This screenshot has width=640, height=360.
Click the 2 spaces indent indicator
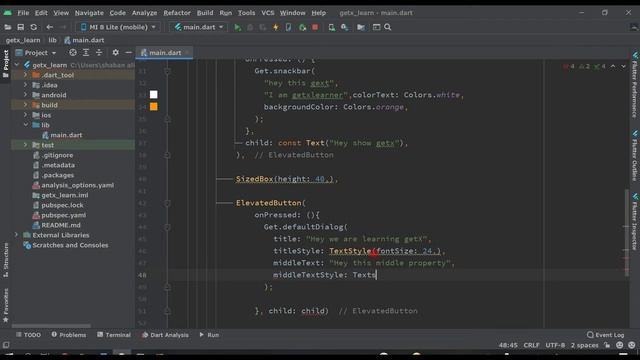584,345
